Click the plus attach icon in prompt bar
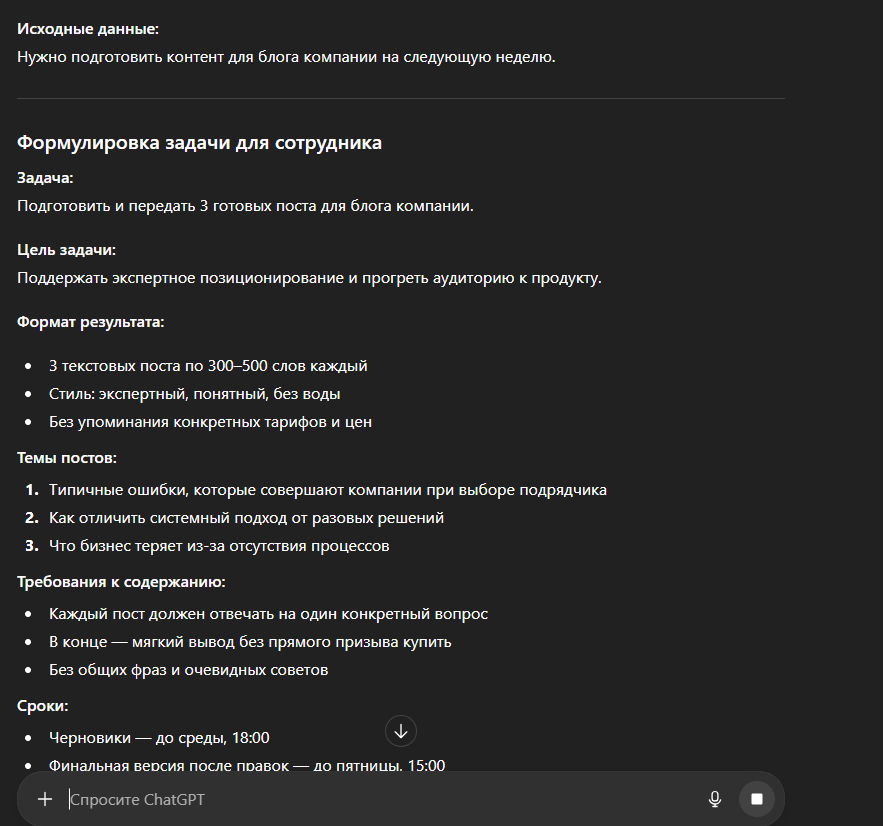The height and width of the screenshot is (826, 883). click(x=44, y=799)
